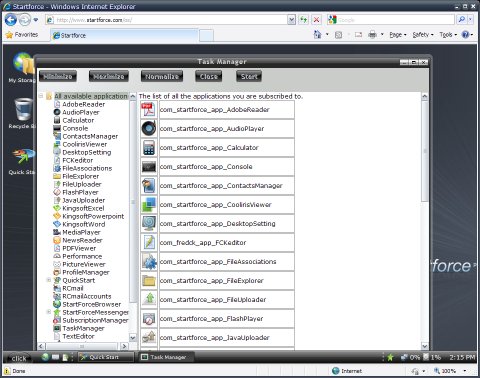The height and width of the screenshot is (378, 480).
Task: Open the search provider dropdown arrow
Action: pos(470,20)
